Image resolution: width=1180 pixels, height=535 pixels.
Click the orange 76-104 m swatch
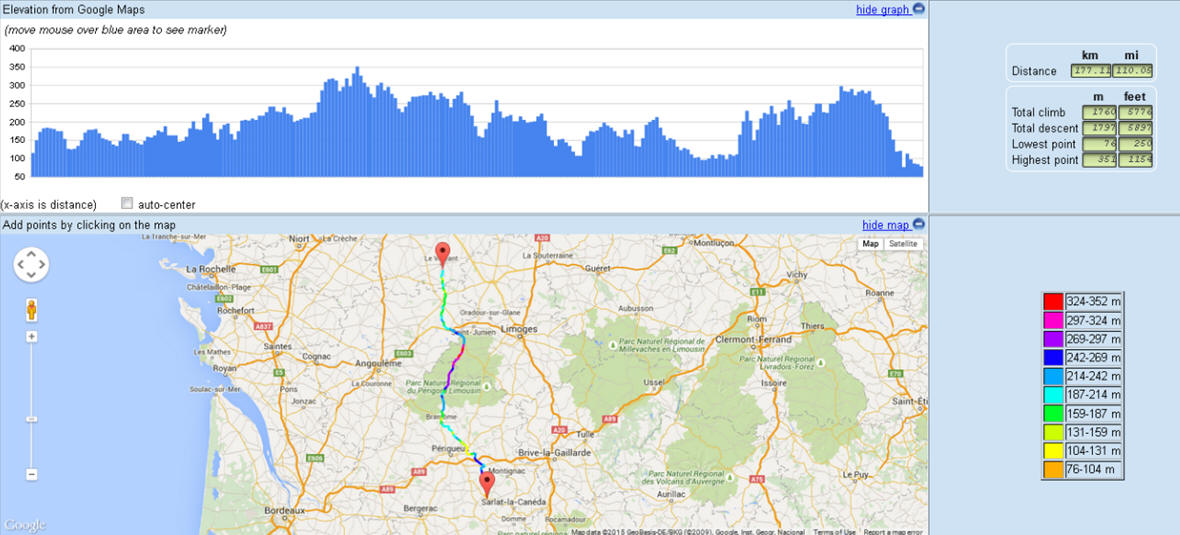tap(1053, 470)
